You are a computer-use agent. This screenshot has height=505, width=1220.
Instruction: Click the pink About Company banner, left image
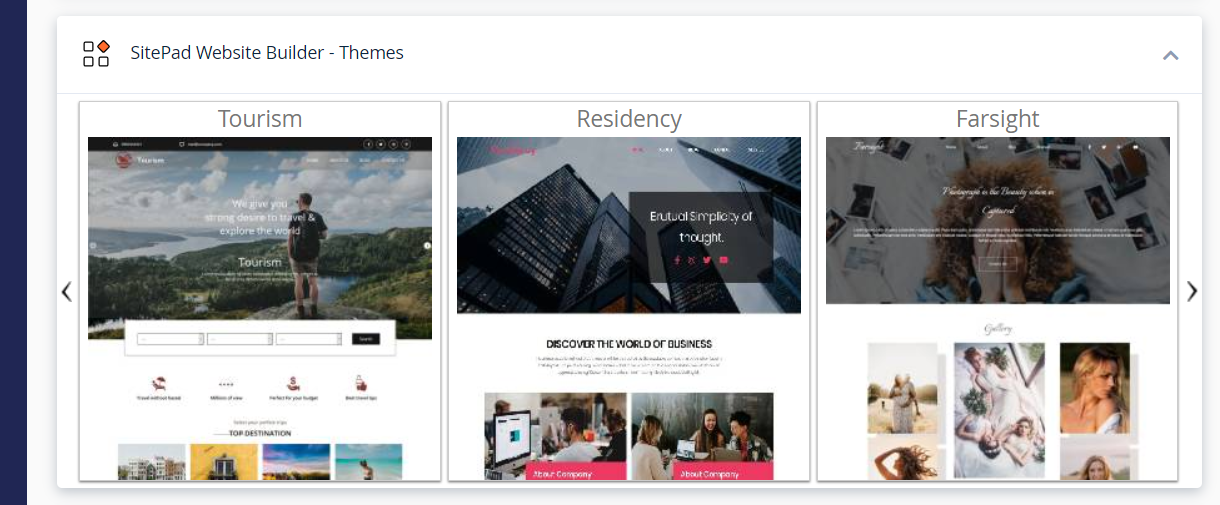(576, 472)
